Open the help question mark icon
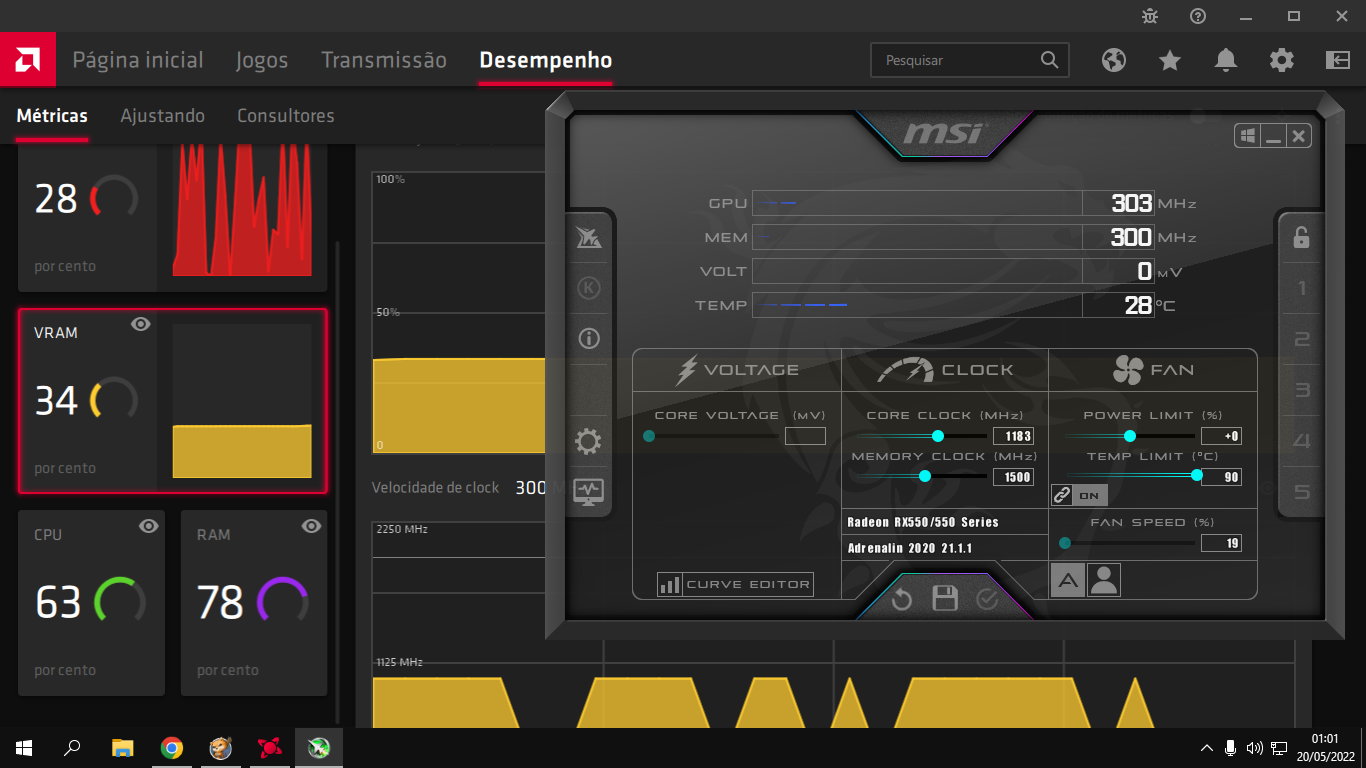Viewport: 1366px width, 768px height. [1198, 16]
